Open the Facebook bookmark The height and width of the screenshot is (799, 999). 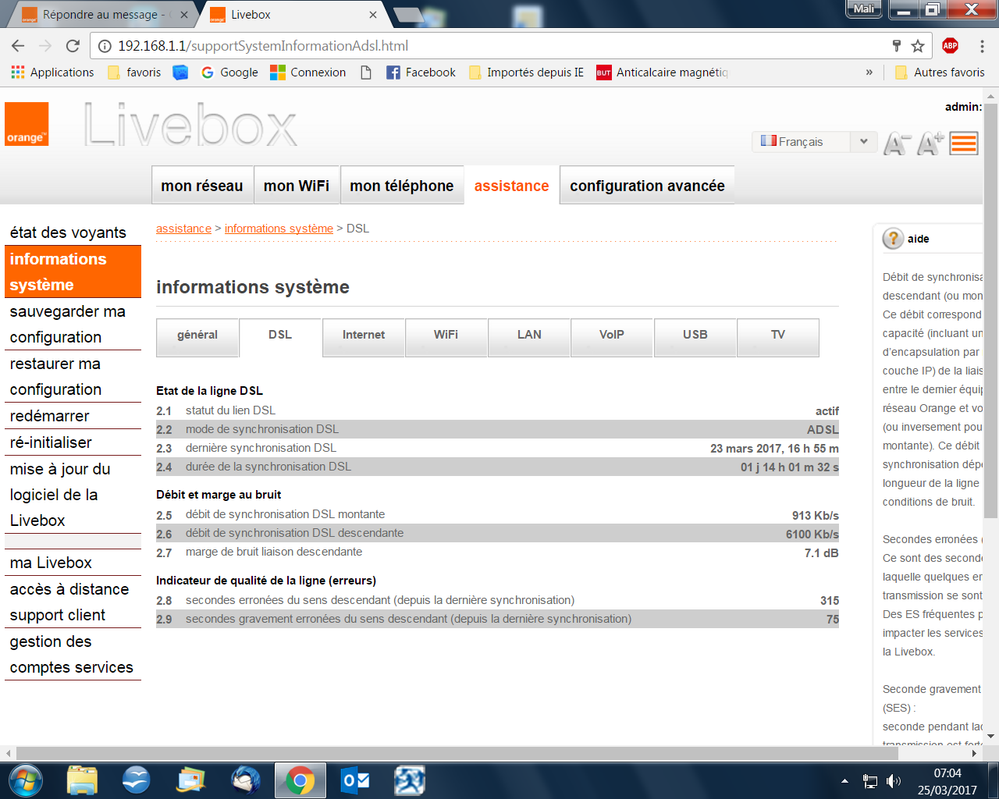(420, 73)
